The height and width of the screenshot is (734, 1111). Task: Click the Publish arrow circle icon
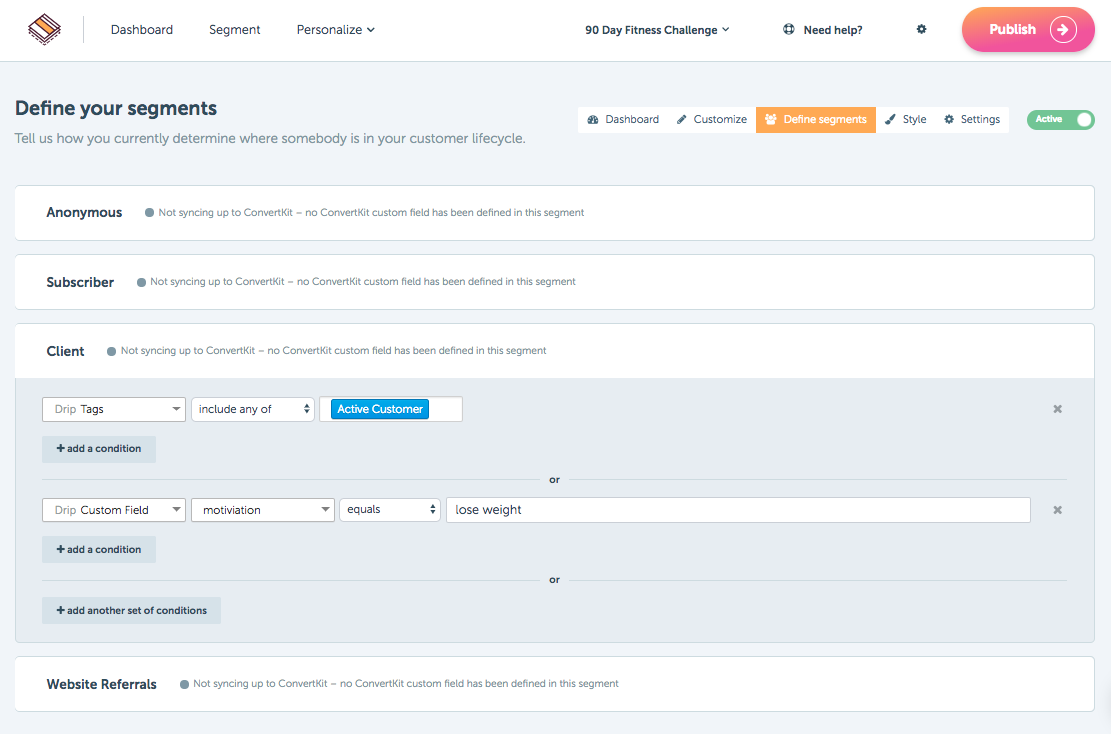click(x=1063, y=30)
